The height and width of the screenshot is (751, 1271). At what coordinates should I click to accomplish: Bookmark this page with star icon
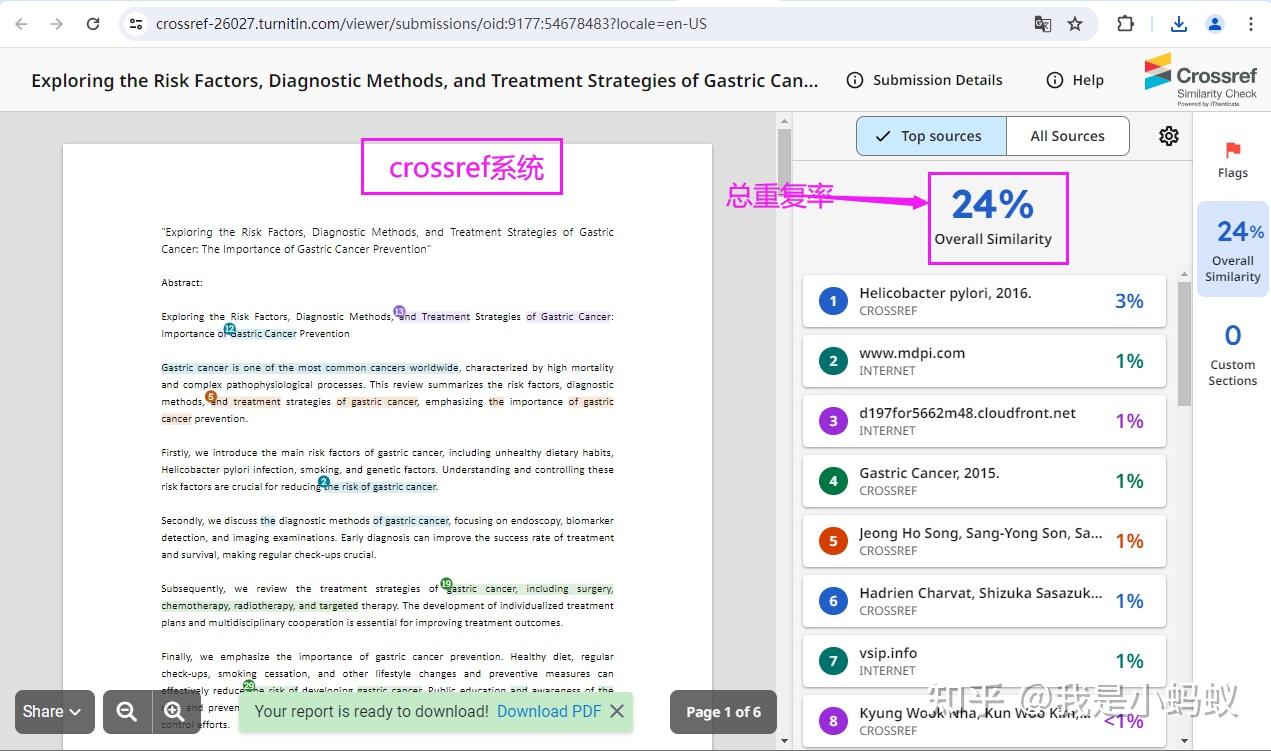(x=1075, y=24)
